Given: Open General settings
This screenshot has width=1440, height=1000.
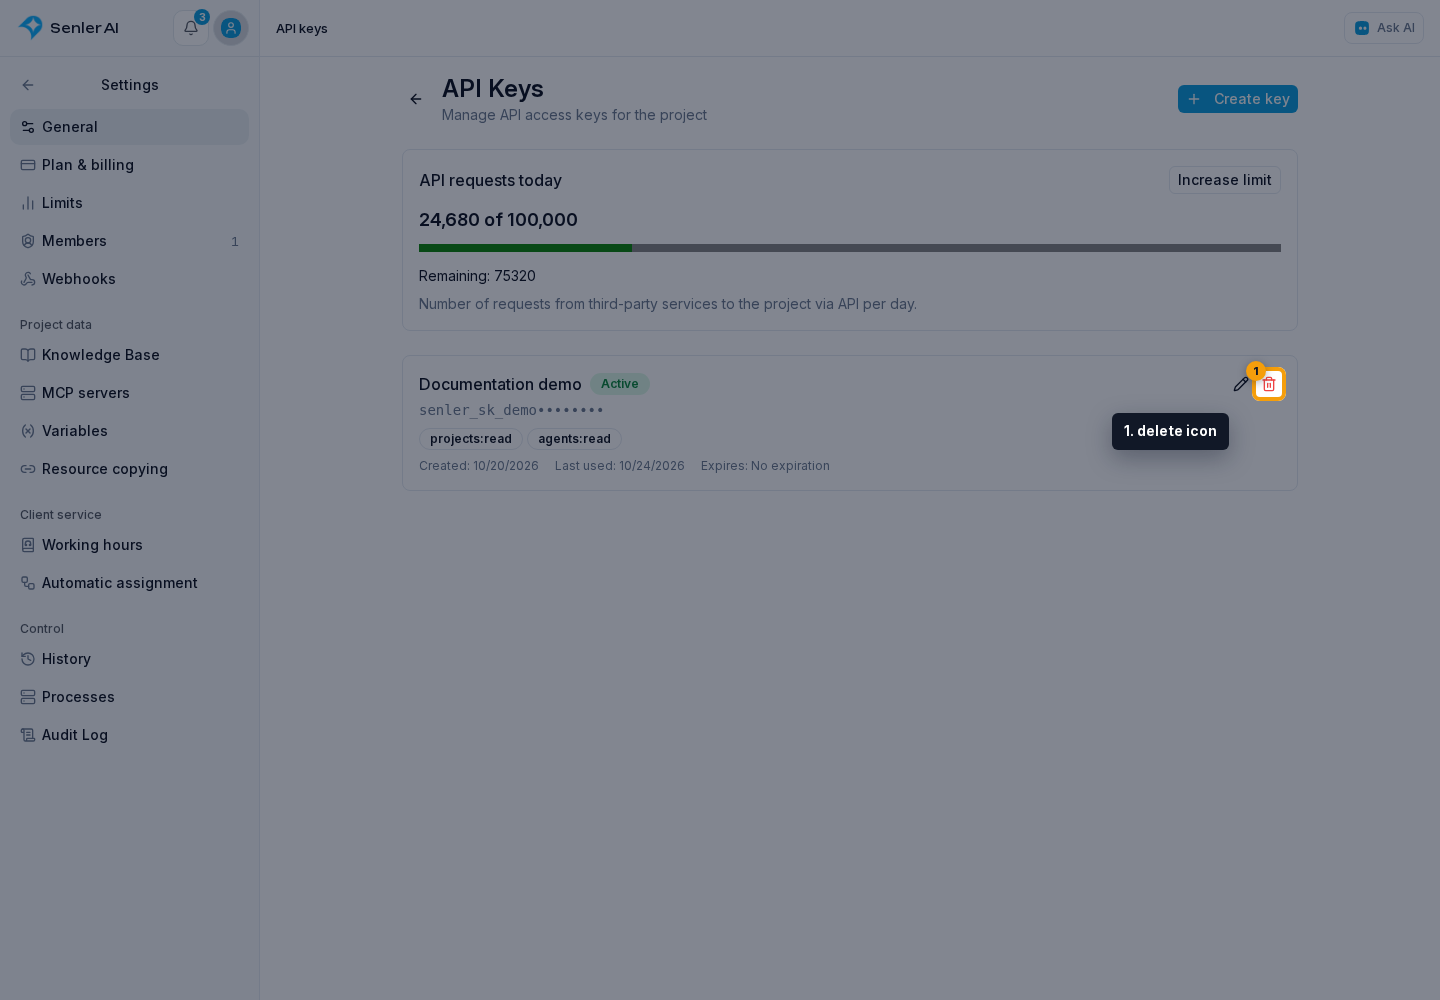Looking at the screenshot, I should [x=129, y=127].
